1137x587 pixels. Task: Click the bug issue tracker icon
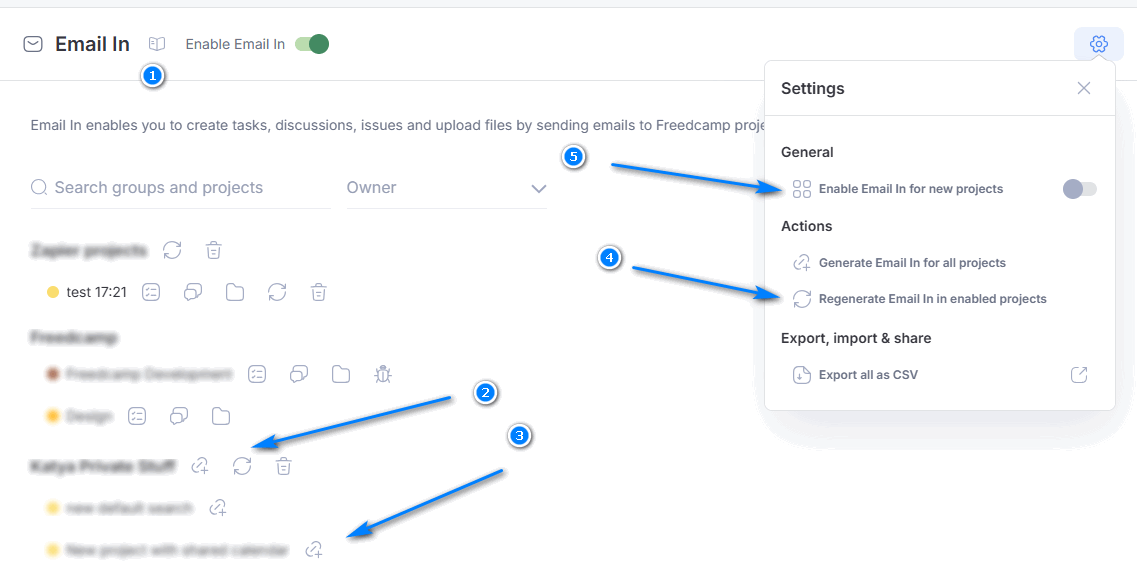pos(383,374)
